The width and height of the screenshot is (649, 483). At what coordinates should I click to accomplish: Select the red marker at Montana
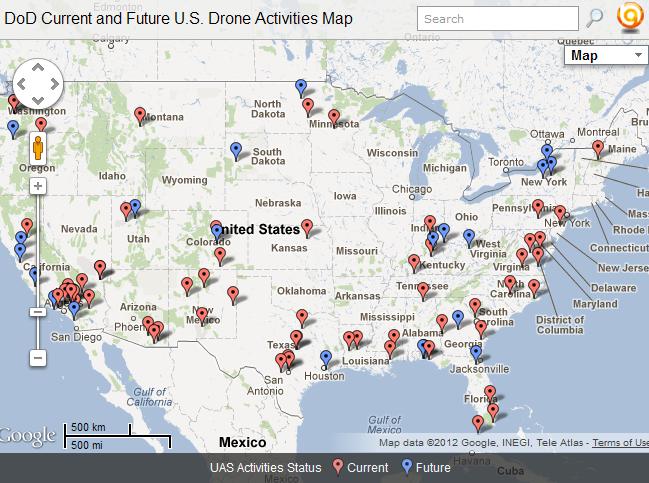click(x=140, y=115)
